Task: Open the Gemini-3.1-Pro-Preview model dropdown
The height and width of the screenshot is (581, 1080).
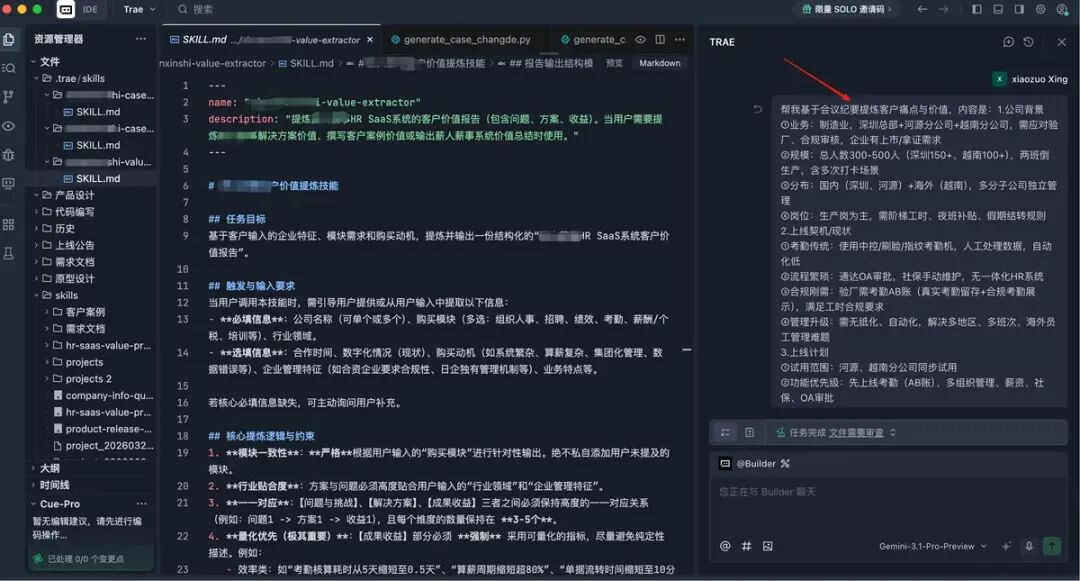Action: (x=932, y=546)
